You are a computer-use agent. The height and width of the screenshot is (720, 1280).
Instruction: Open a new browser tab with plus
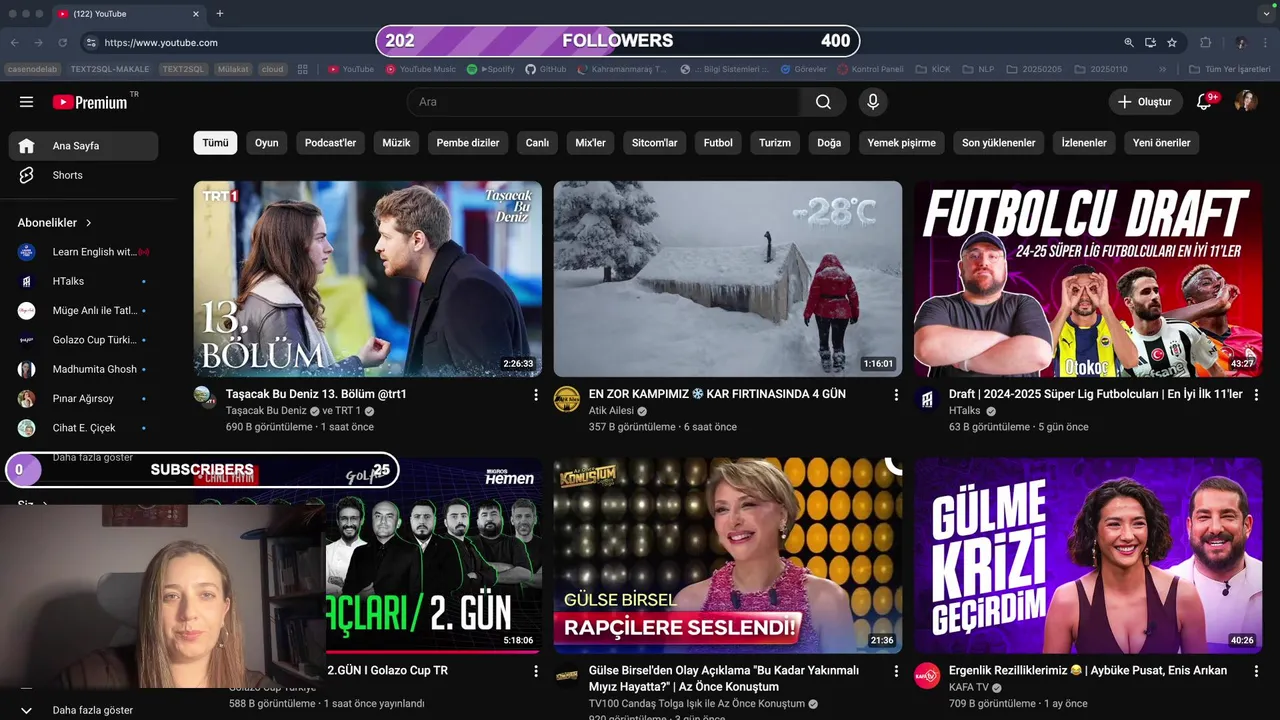pyautogui.click(x=220, y=14)
